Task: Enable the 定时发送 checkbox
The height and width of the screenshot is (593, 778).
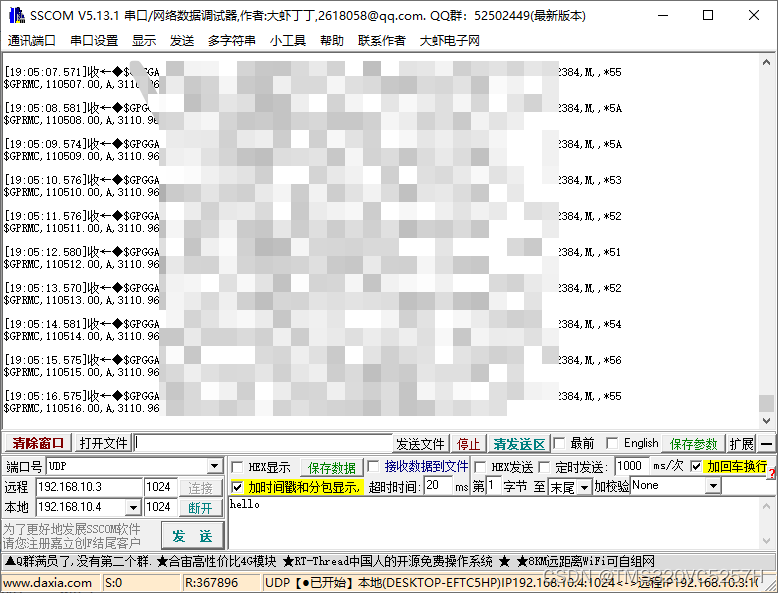Action: (x=544, y=467)
